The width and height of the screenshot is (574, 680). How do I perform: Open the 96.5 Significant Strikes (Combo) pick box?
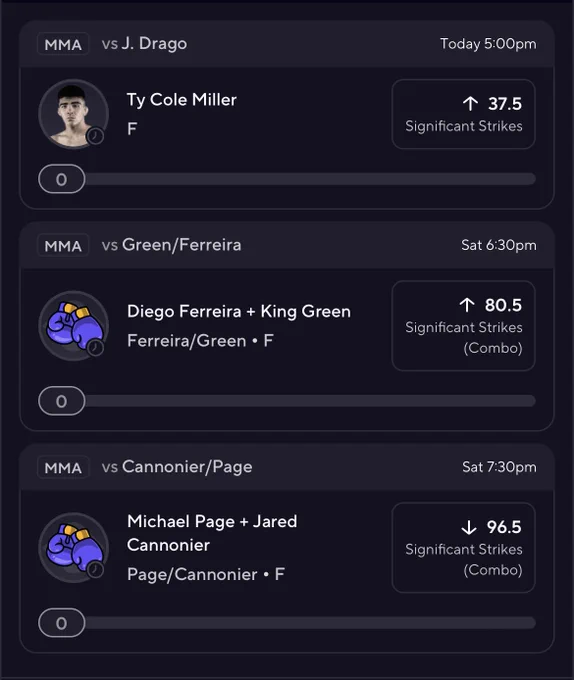(x=463, y=548)
